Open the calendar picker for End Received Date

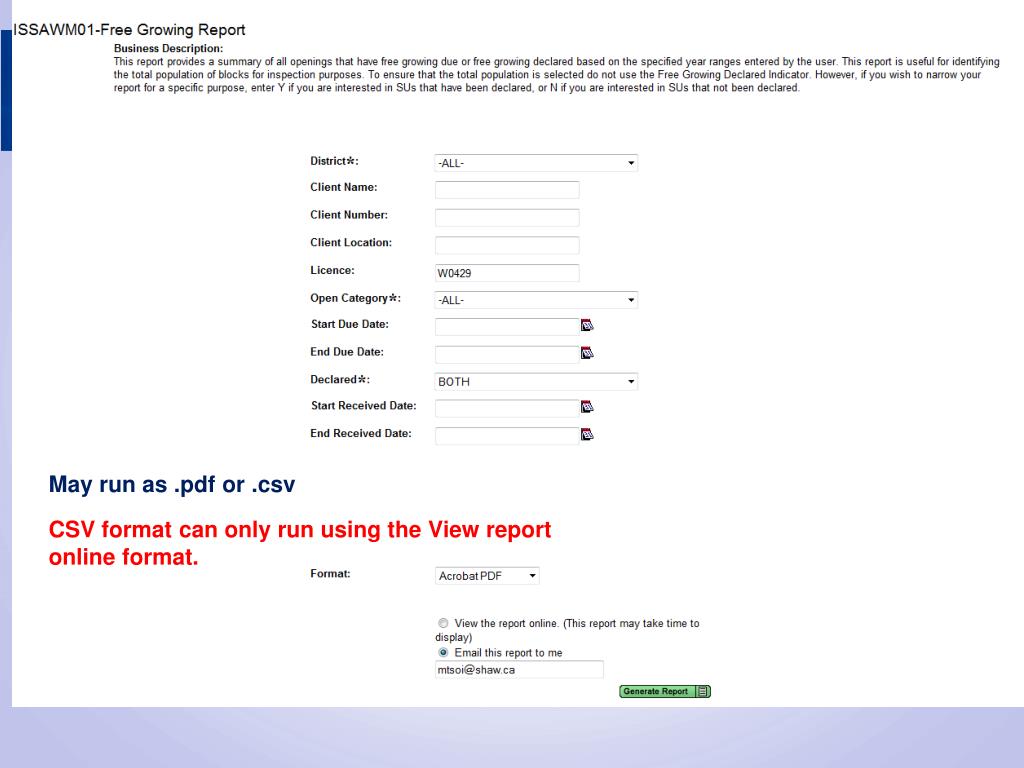click(x=588, y=435)
